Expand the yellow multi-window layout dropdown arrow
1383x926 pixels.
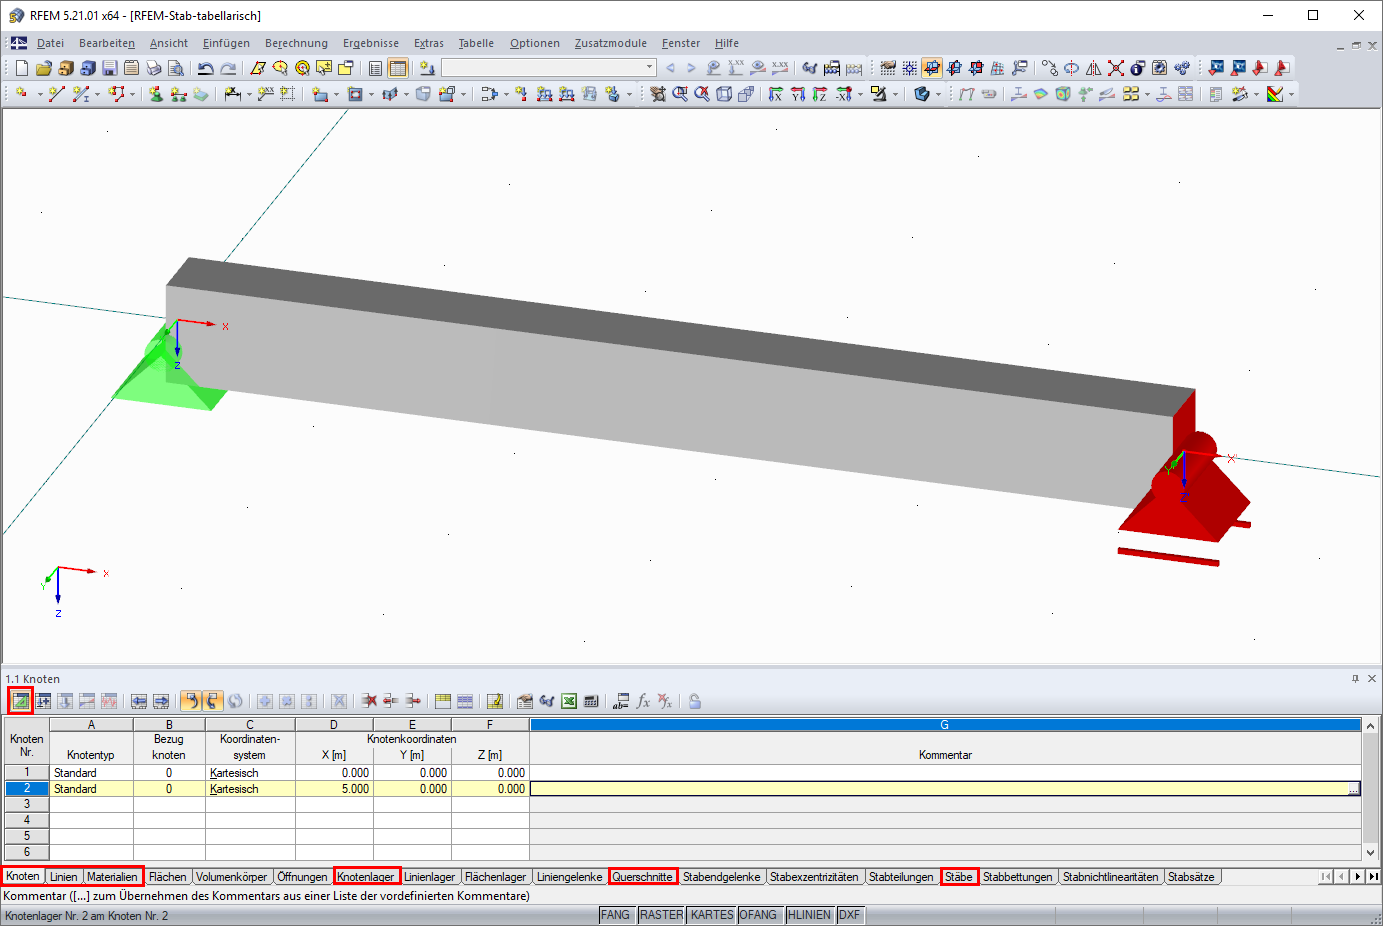click(x=1147, y=94)
